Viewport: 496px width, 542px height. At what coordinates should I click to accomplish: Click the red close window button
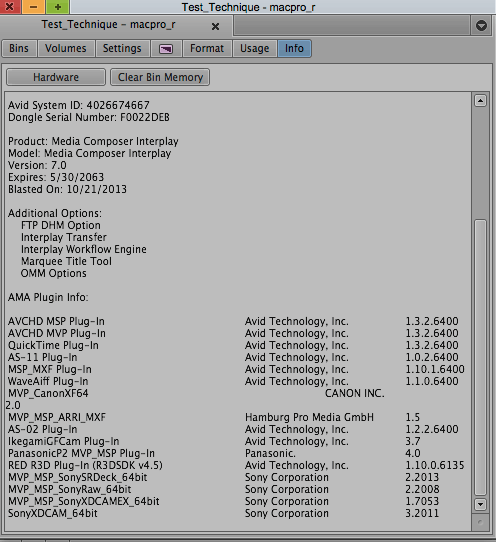point(10,7)
